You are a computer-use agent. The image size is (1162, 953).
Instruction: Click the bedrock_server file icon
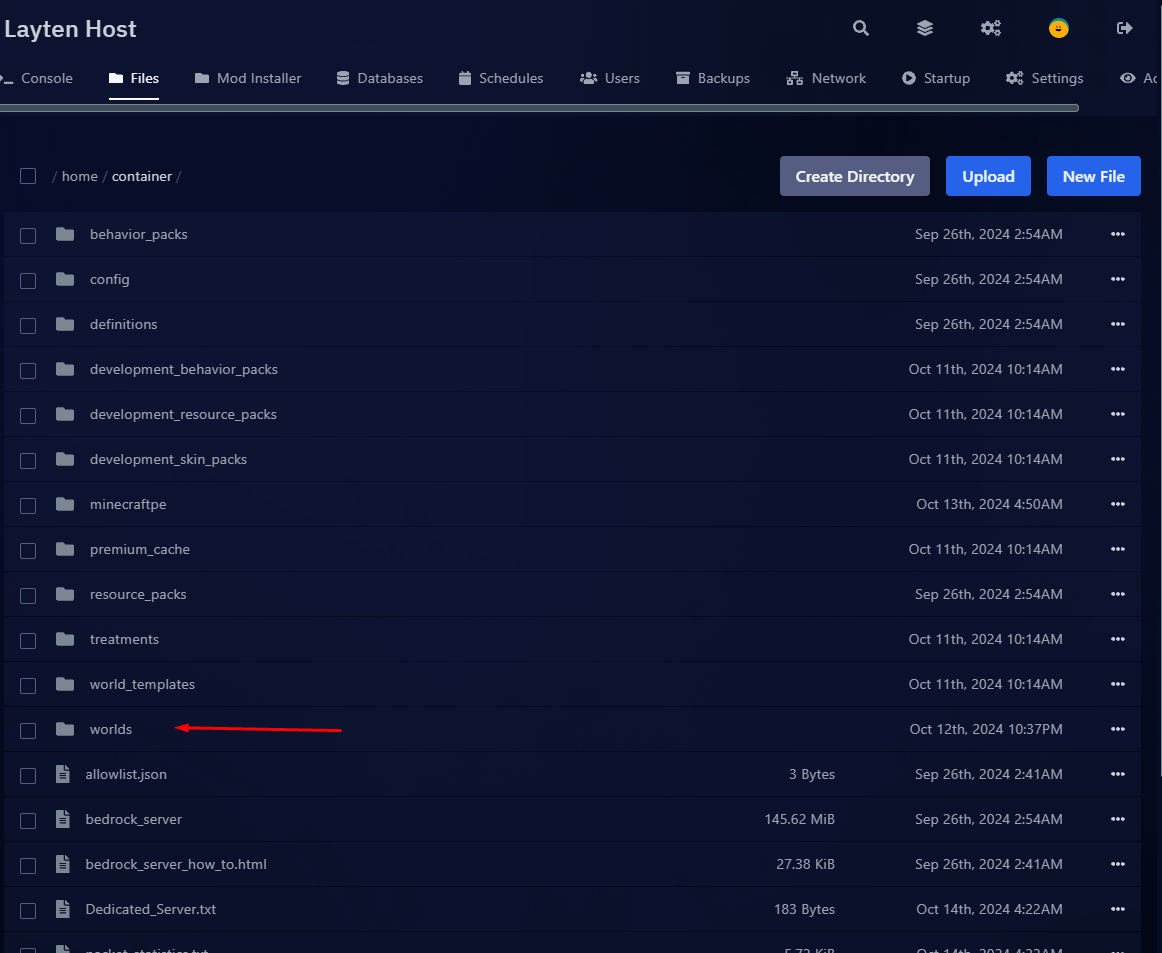[63, 819]
